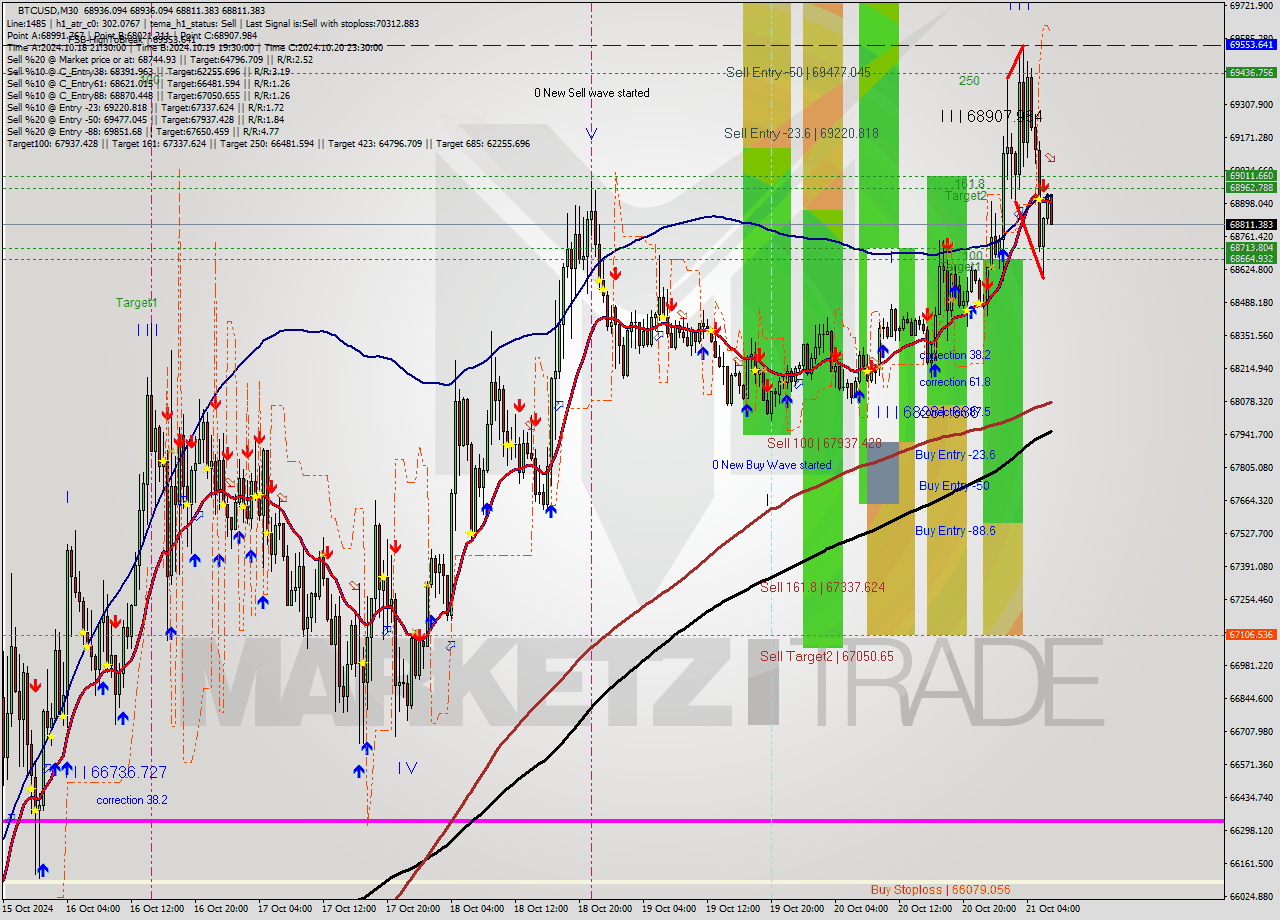
Task: Click the '0 New Sell wave started' annotation
Action: point(591,93)
